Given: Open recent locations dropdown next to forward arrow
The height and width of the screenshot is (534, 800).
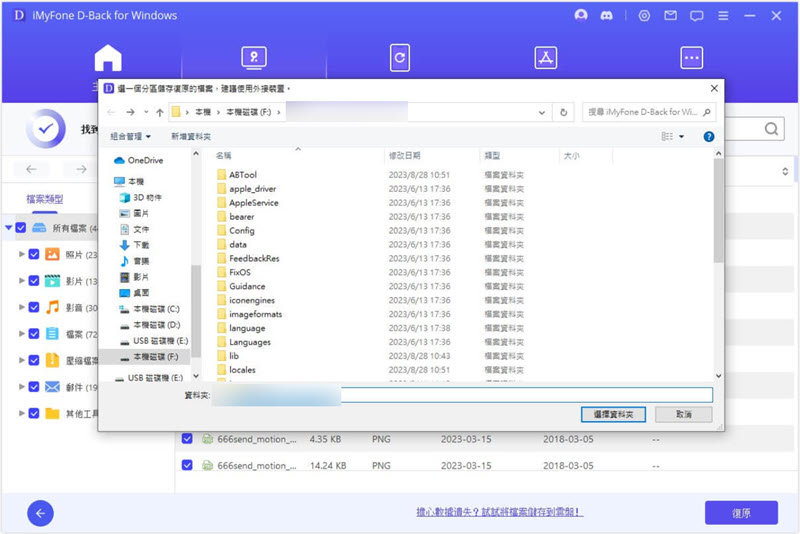Looking at the screenshot, I should (146, 112).
